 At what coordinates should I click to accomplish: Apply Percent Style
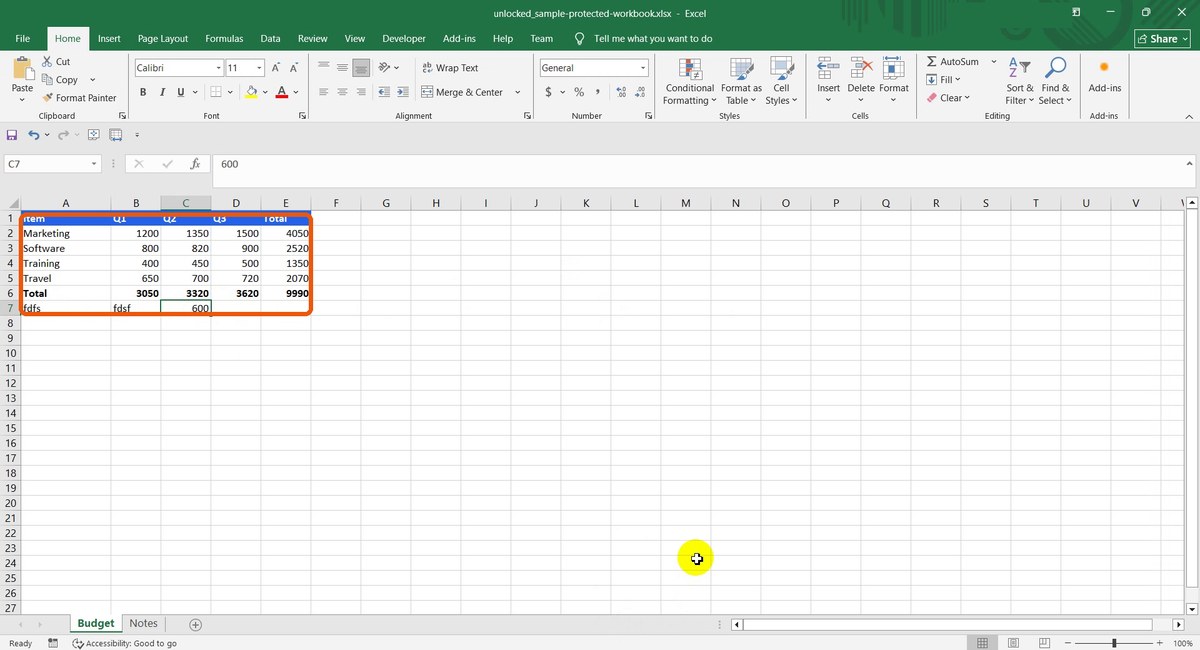point(579,92)
